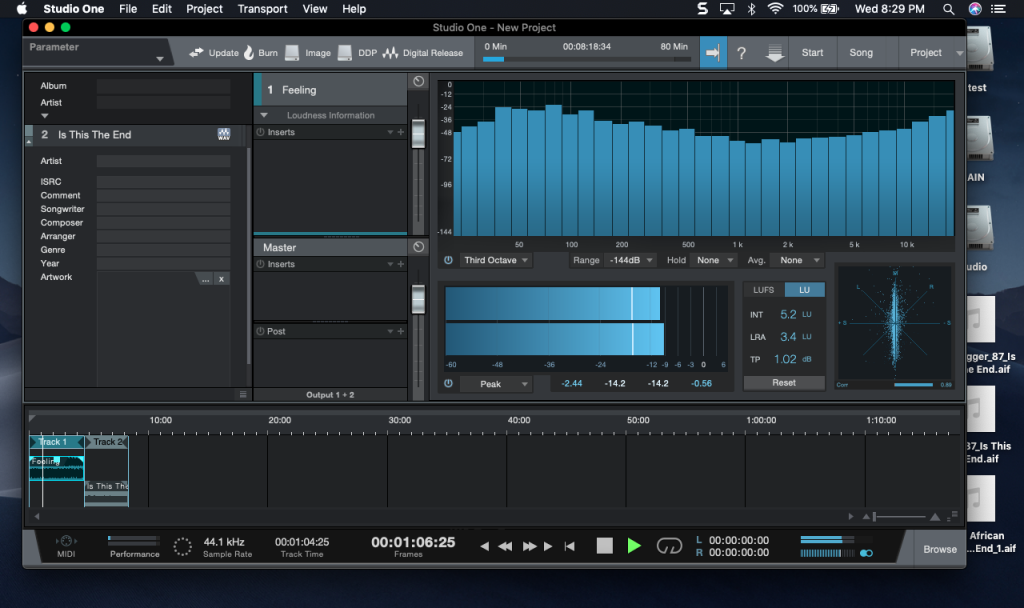Select Track 2 marker in timeline
The width and height of the screenshot is (1024, 608).
[x=108, y=442]
